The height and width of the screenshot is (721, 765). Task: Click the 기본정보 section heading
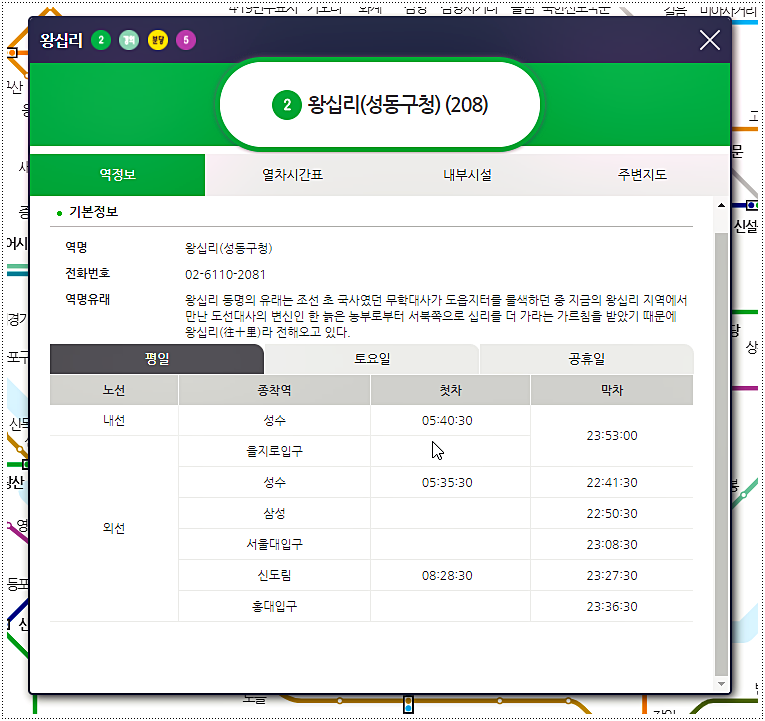click(93, 212)
